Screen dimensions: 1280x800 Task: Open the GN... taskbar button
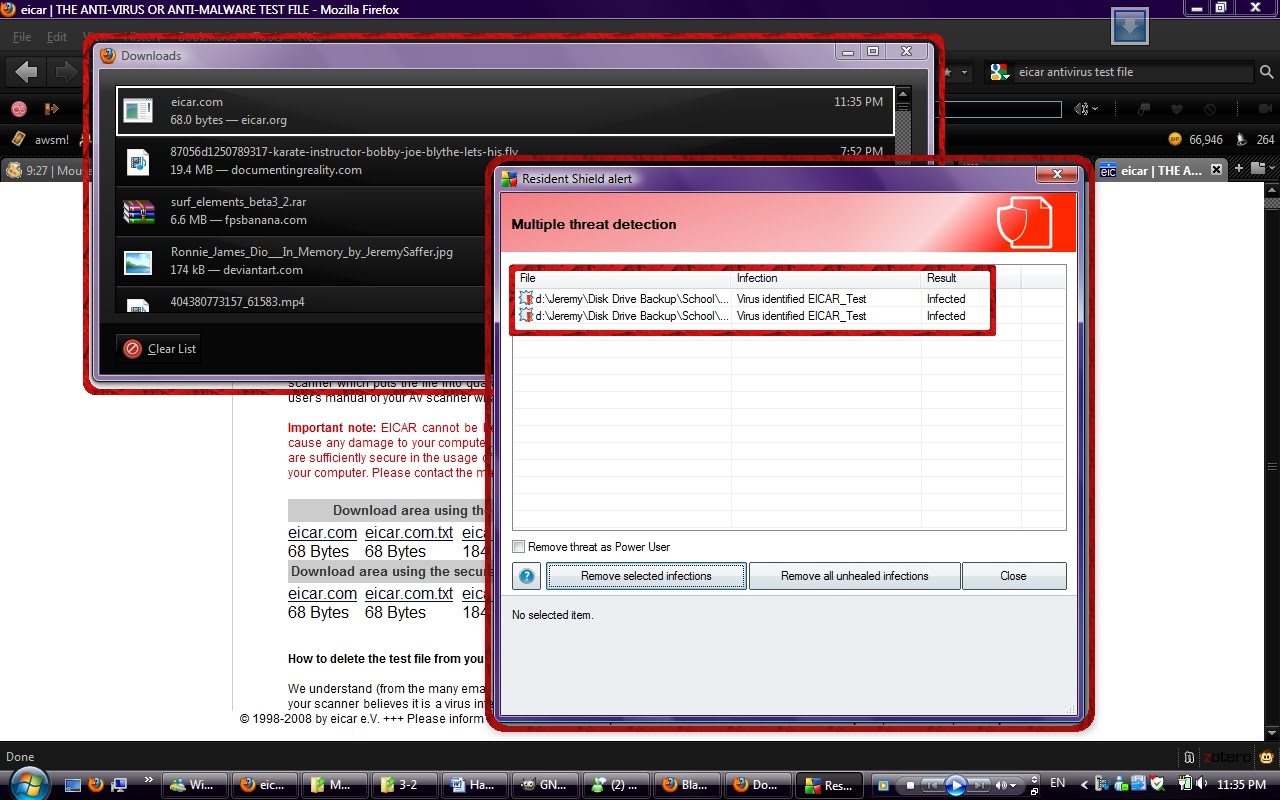point(543,785)
